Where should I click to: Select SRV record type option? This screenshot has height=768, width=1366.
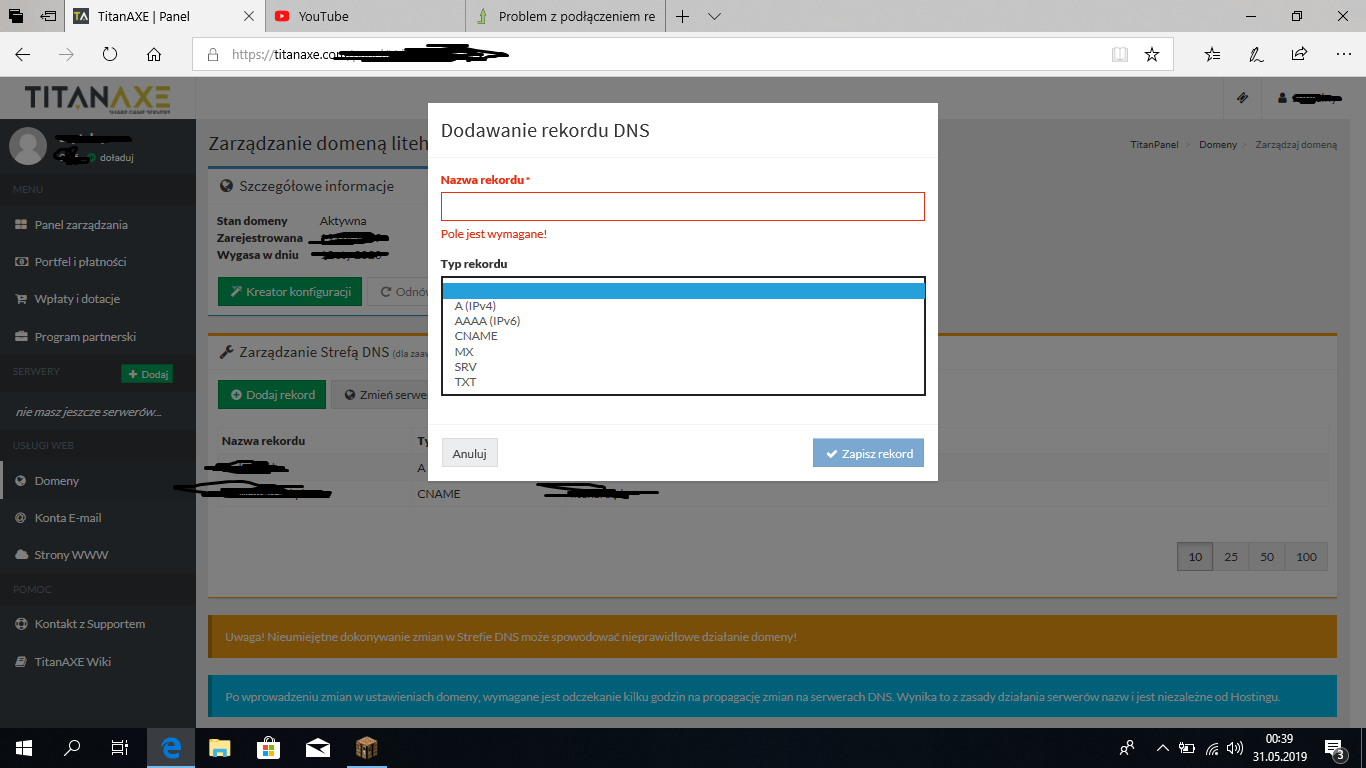[x=465, y=367]
